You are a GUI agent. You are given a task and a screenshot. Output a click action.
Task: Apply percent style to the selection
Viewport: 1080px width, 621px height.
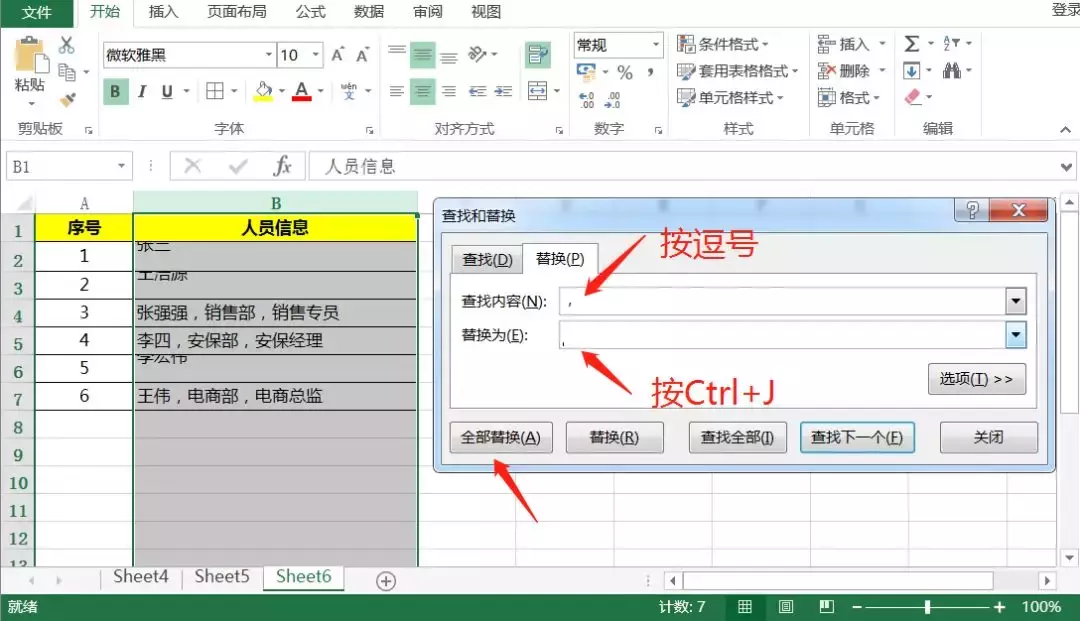[x=626, y=72]
